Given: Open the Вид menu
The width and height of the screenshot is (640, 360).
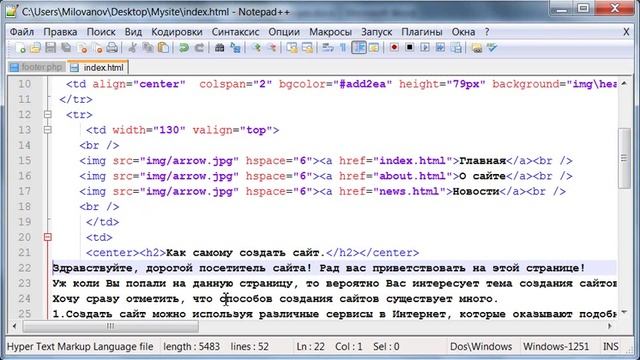Looking at the screenshot, I should (133, 32).
